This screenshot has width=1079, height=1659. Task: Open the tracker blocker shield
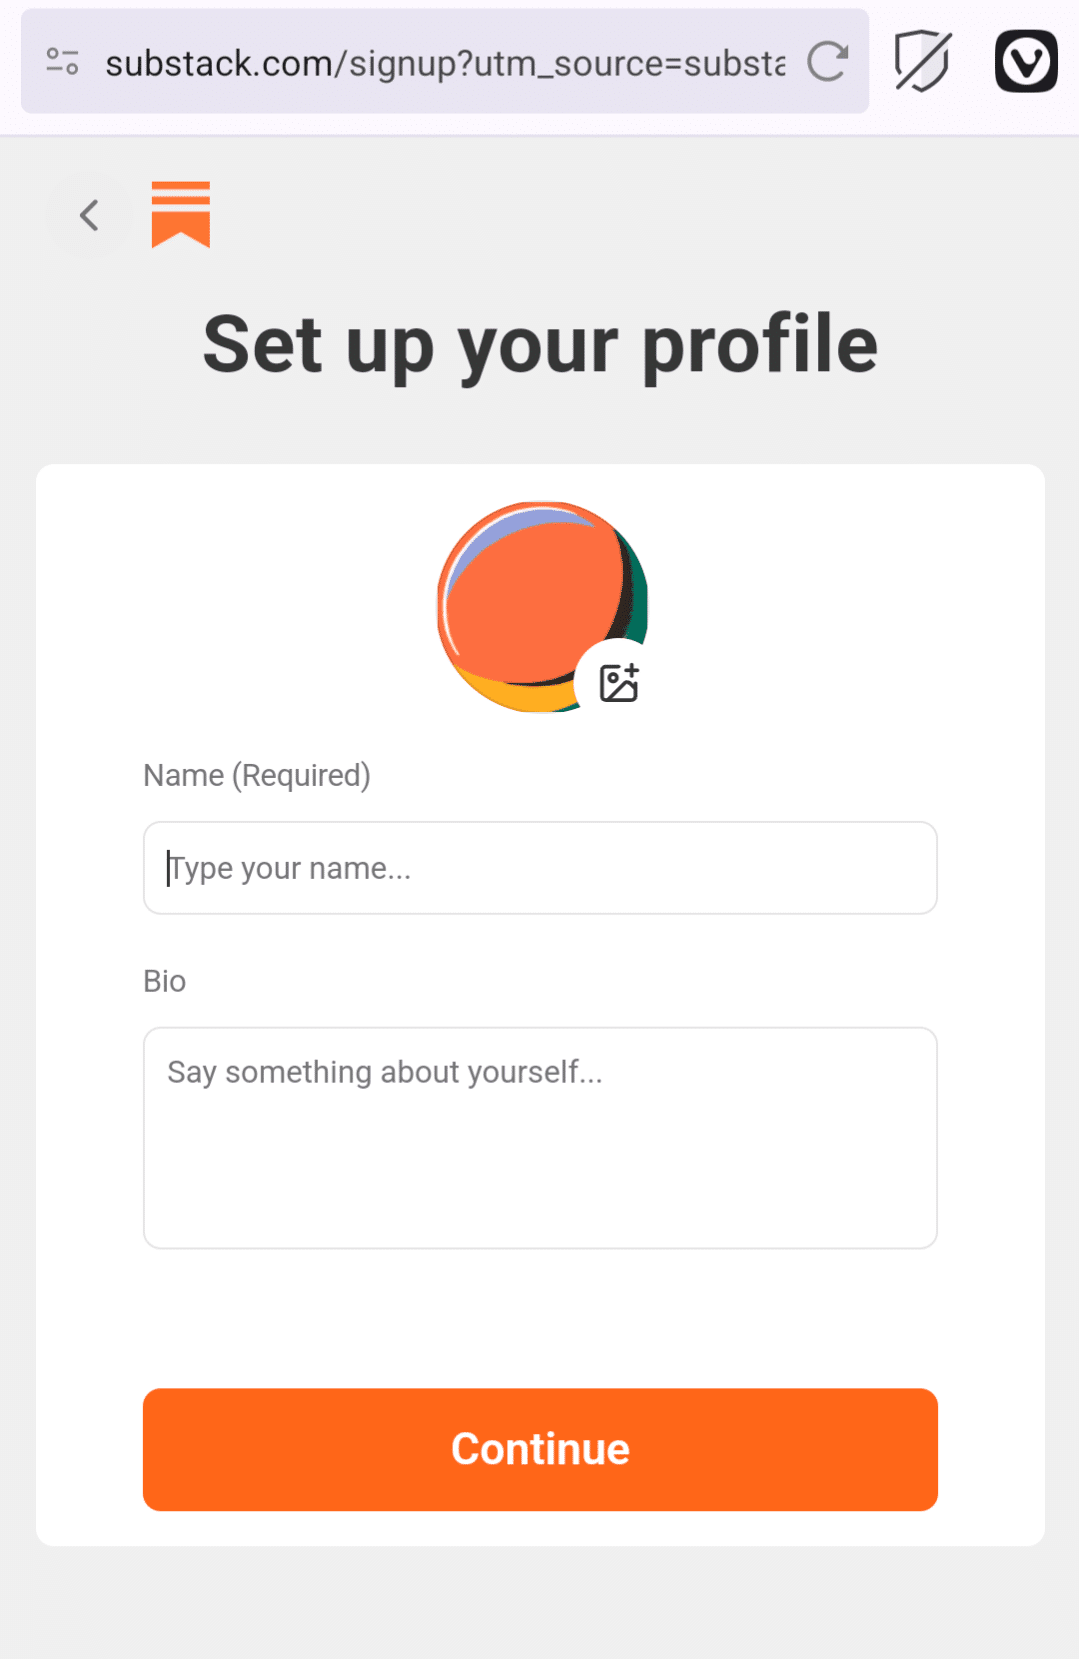tap(922, 62)
